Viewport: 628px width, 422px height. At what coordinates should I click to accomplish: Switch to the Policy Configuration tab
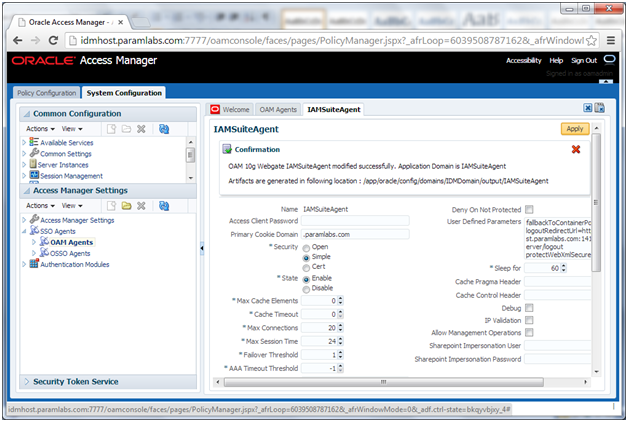point(46,93)
